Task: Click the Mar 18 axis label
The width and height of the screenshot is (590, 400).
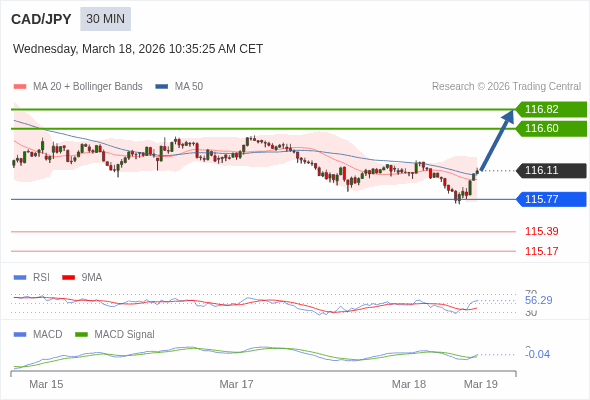Action: point(409,384)
